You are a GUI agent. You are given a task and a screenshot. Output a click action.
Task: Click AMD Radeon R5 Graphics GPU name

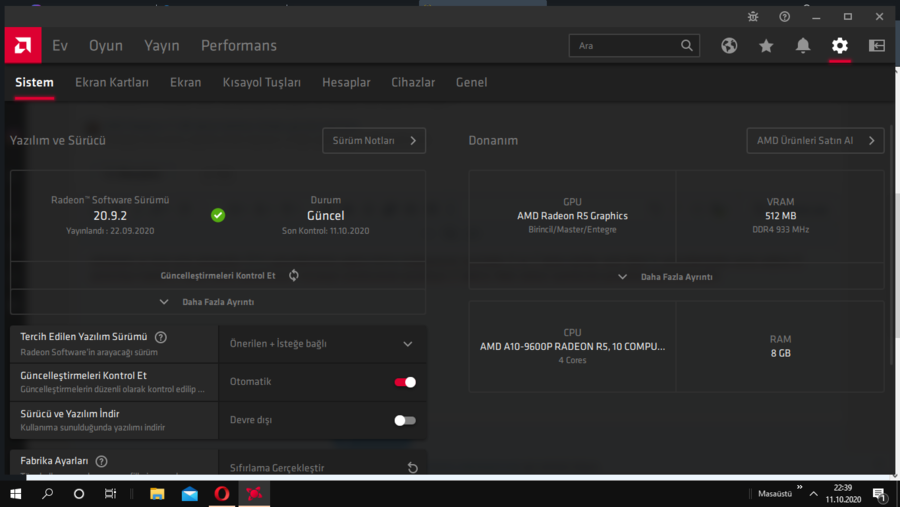(x=572, y=216)
